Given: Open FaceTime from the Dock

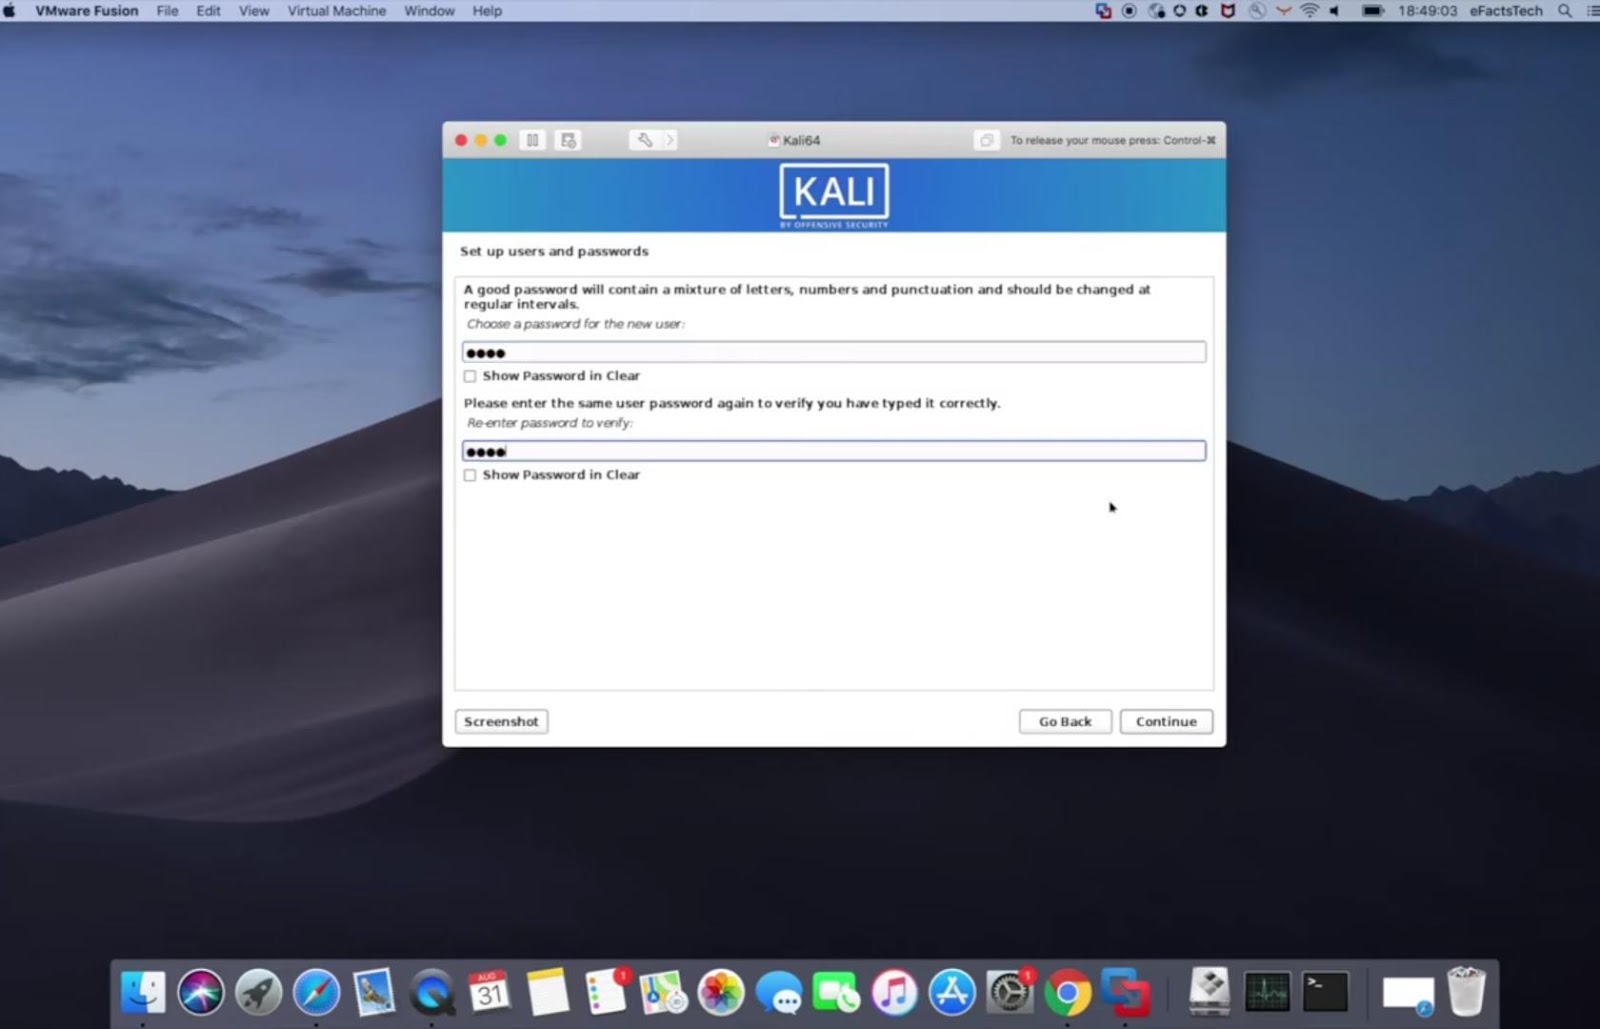Looking at the screenshot, I should (x=836, y=992).
